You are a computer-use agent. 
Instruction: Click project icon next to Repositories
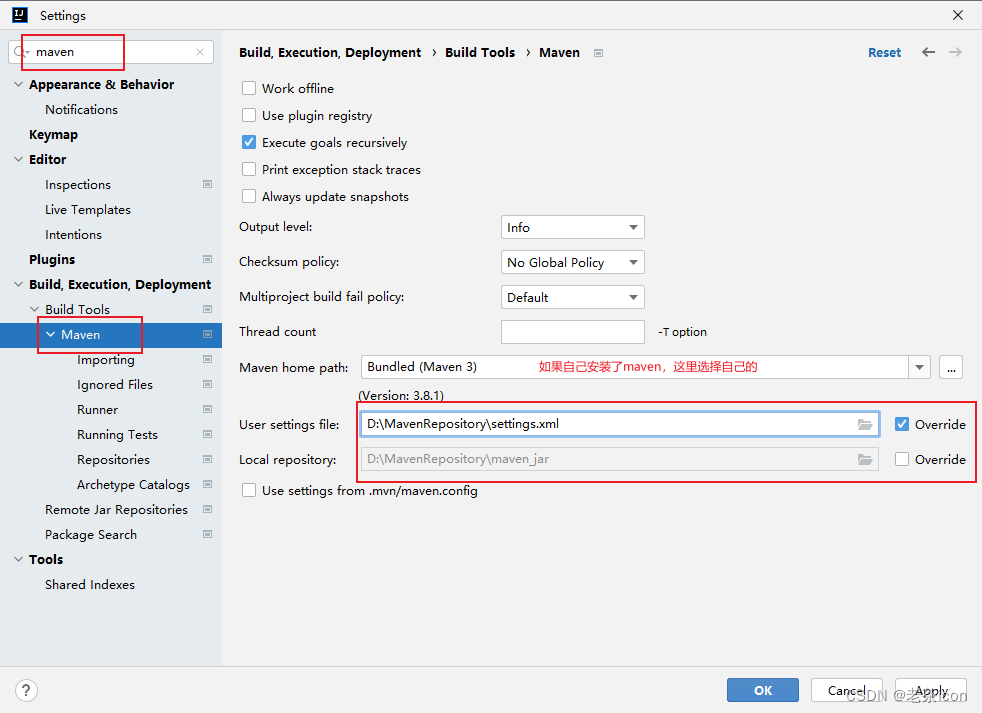point(207,460)
